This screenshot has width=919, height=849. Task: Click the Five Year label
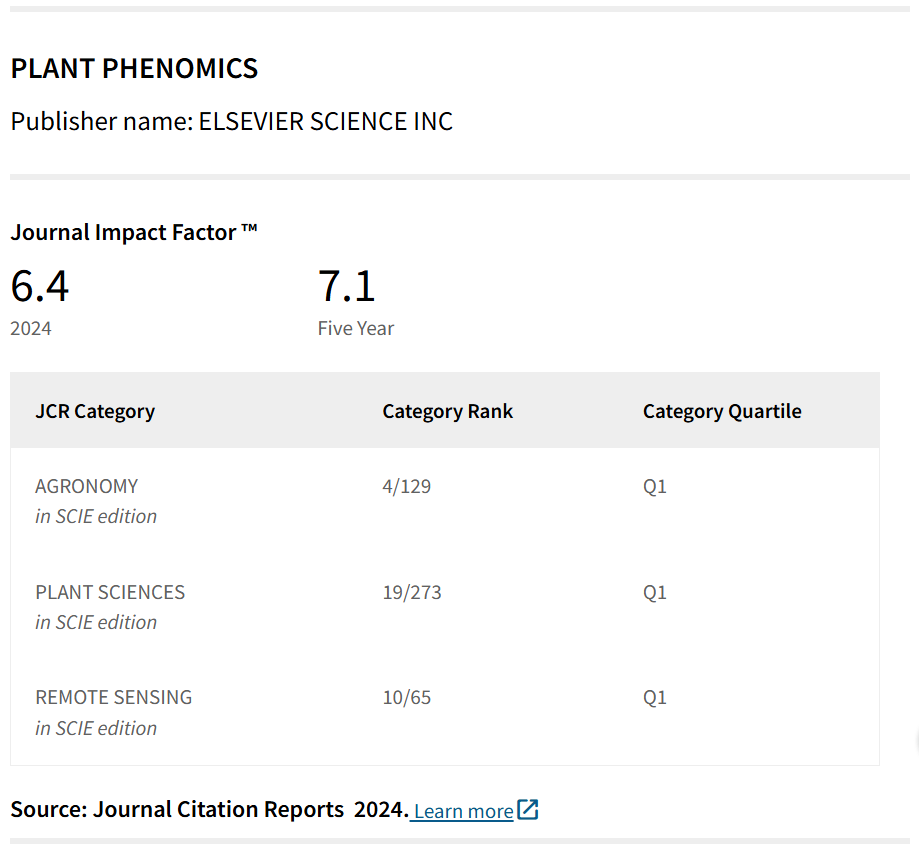coord(356,328)
